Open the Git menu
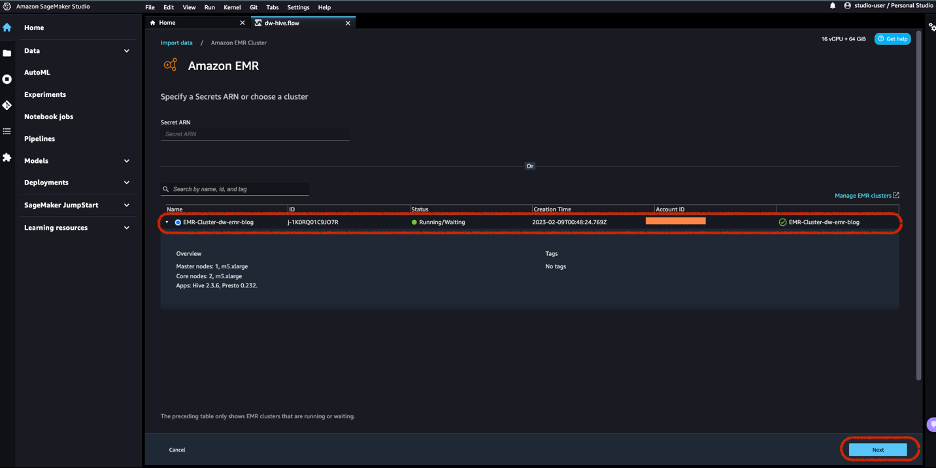Image resolution: width=936 pixels, height=468 pixels. click(x=254, y=7)
